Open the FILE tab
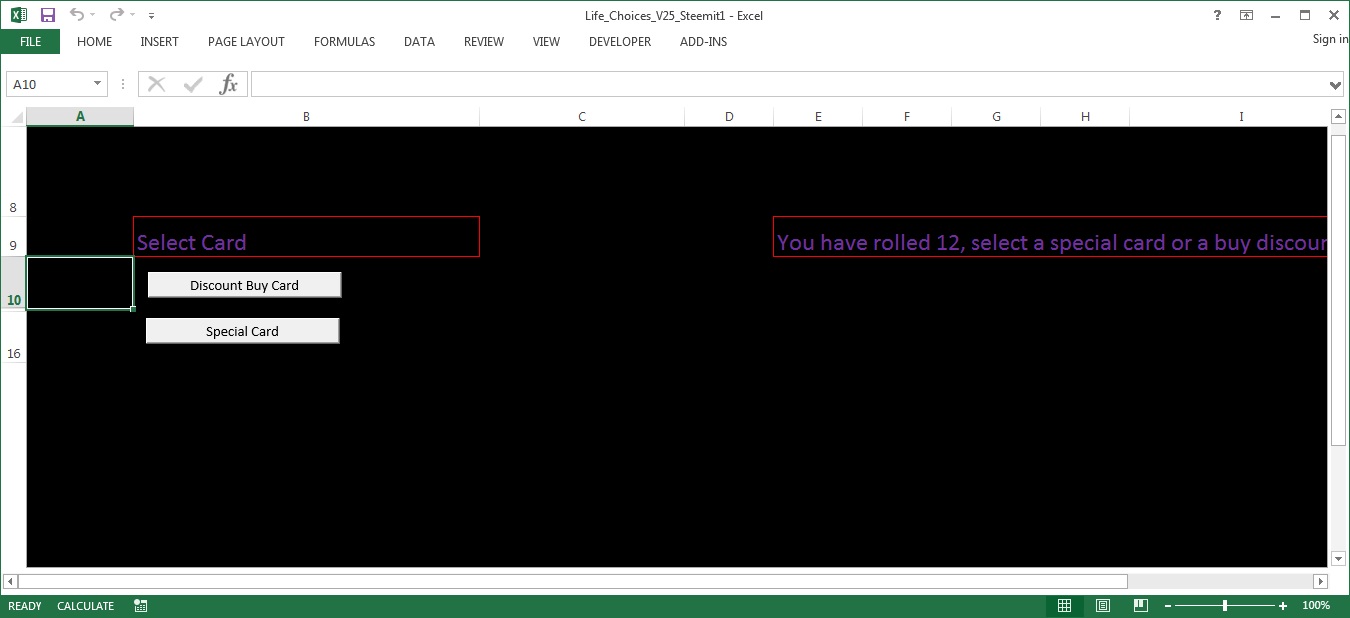 30,42
